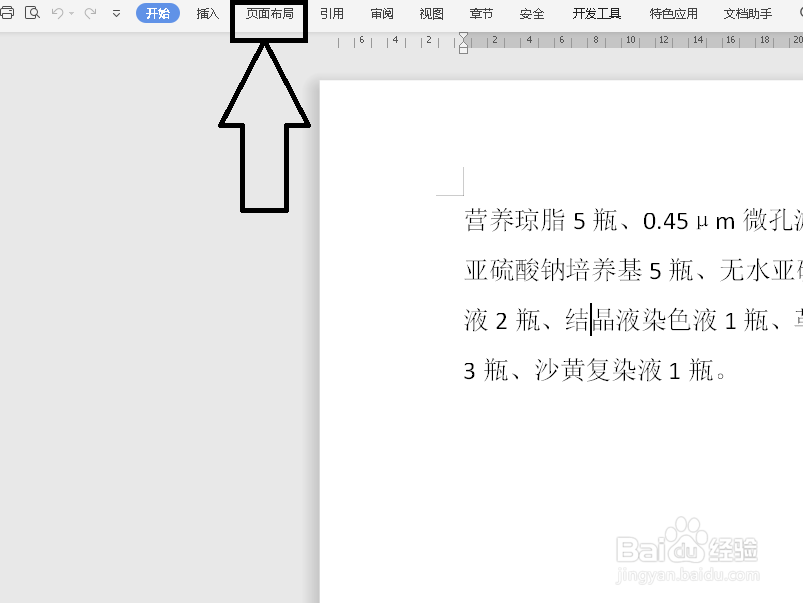Viewport: 803px width, 603px height.
Task: Select the 开发工具 tab
Action: (596, 14)
